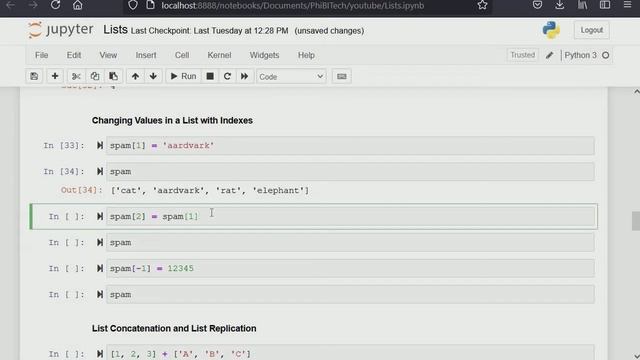Click inside the spam[1] = 'aardvark' cell
Image resolution: width=640 pixels, height=360 pixels.
coord(350,146)
